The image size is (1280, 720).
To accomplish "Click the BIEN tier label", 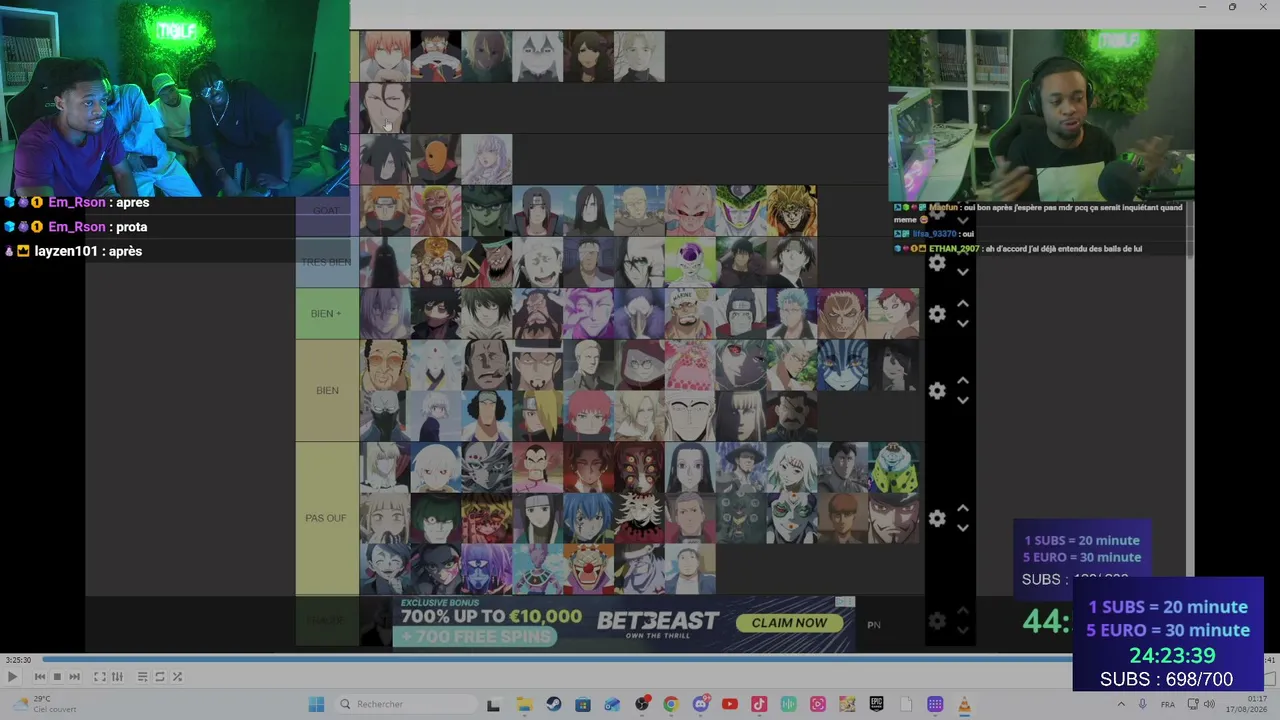I will 326,391.
